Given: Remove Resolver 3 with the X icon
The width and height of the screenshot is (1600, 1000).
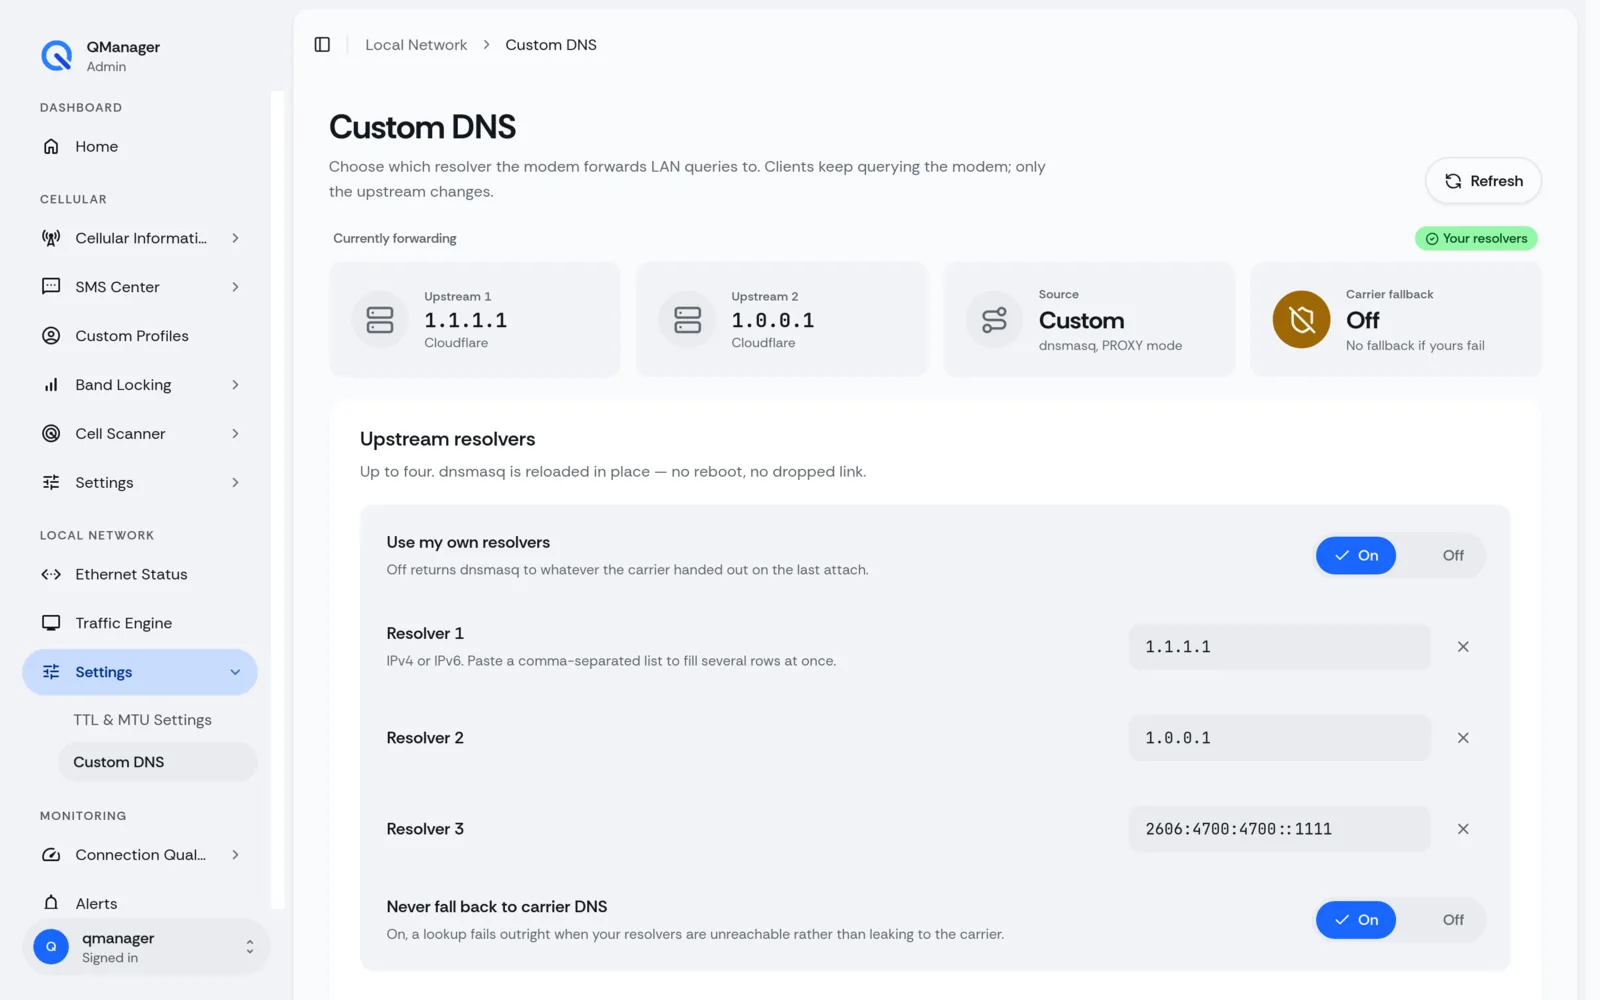Looking at the screenshot, I should 1463,829.
